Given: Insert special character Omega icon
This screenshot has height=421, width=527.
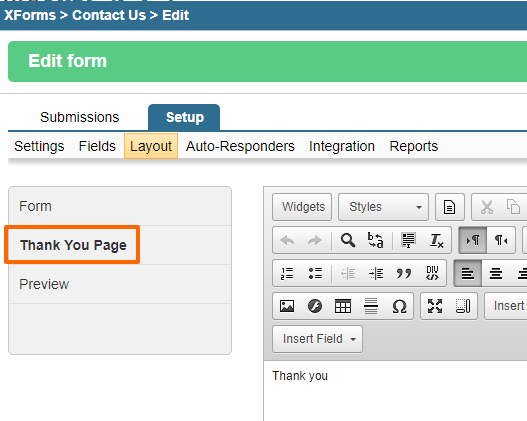Looking at the screenshot, I should [399, 306].
